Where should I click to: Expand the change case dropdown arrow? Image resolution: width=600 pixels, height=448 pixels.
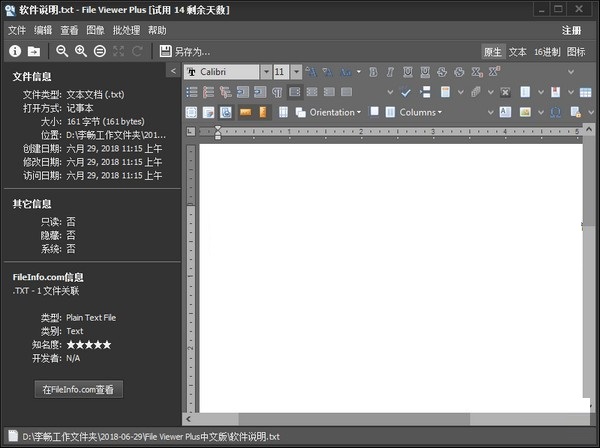click(x=359, y=72)
